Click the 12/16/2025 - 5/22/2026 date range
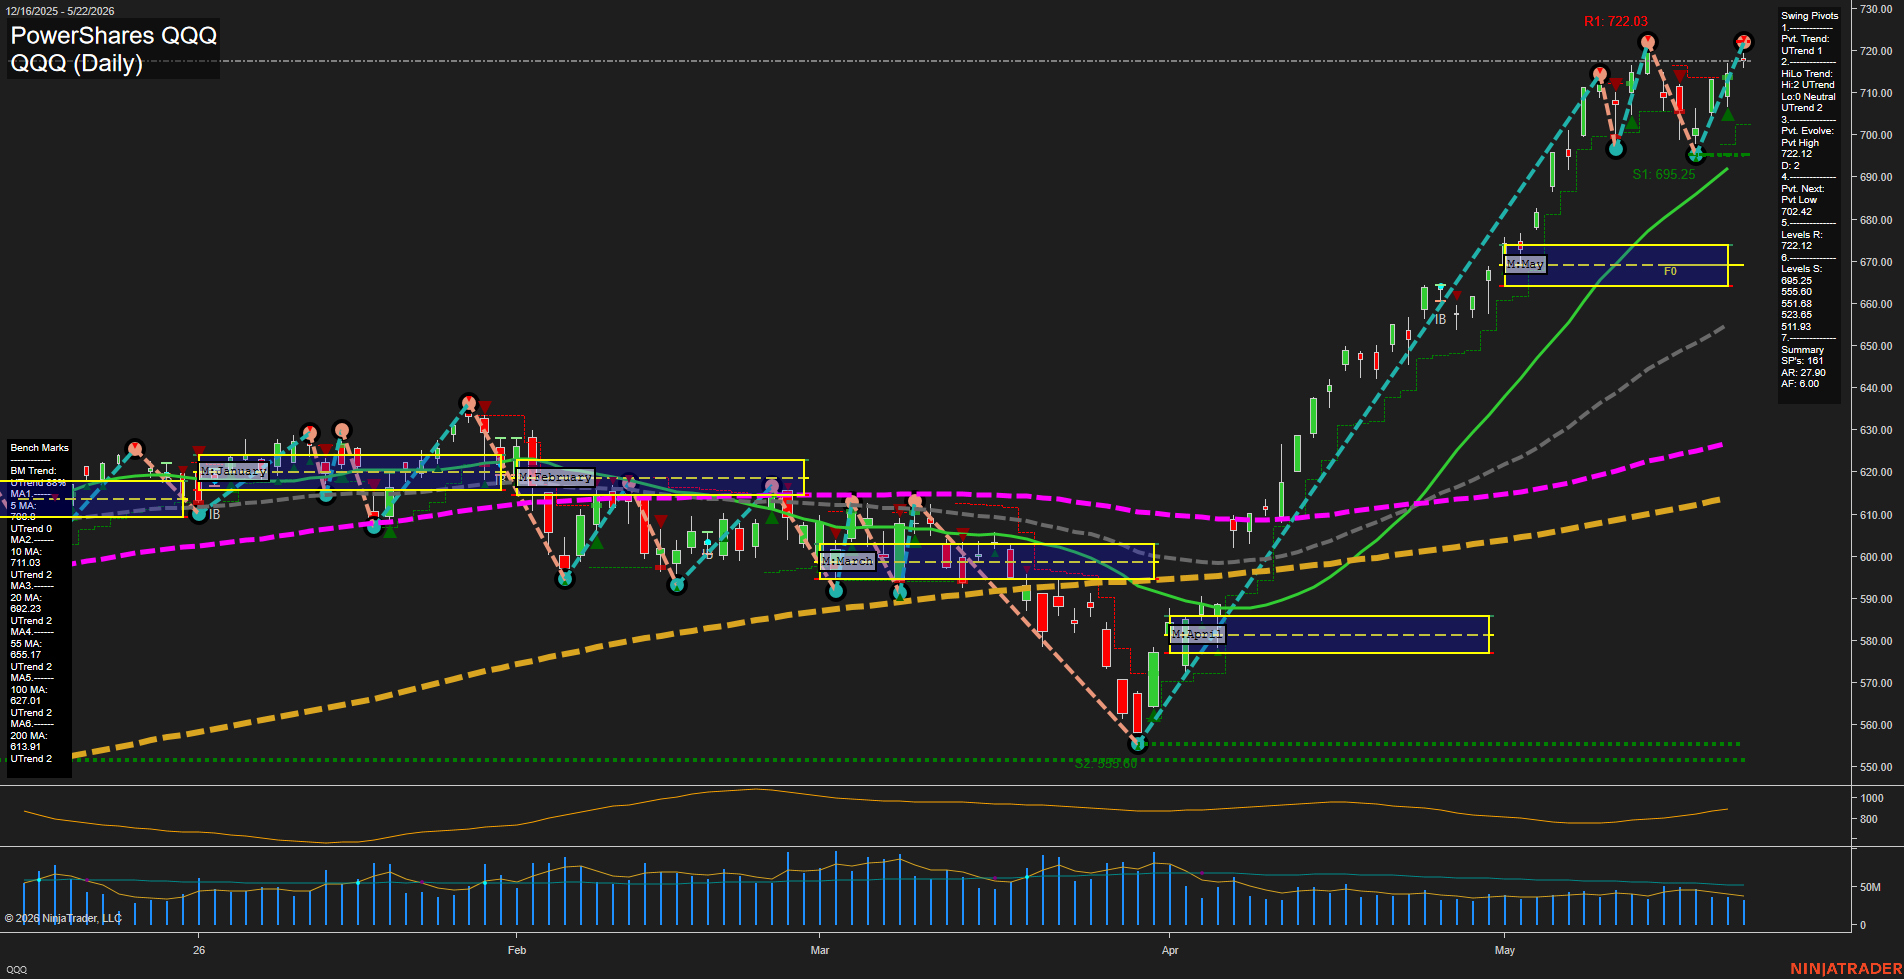 point(60,11)
